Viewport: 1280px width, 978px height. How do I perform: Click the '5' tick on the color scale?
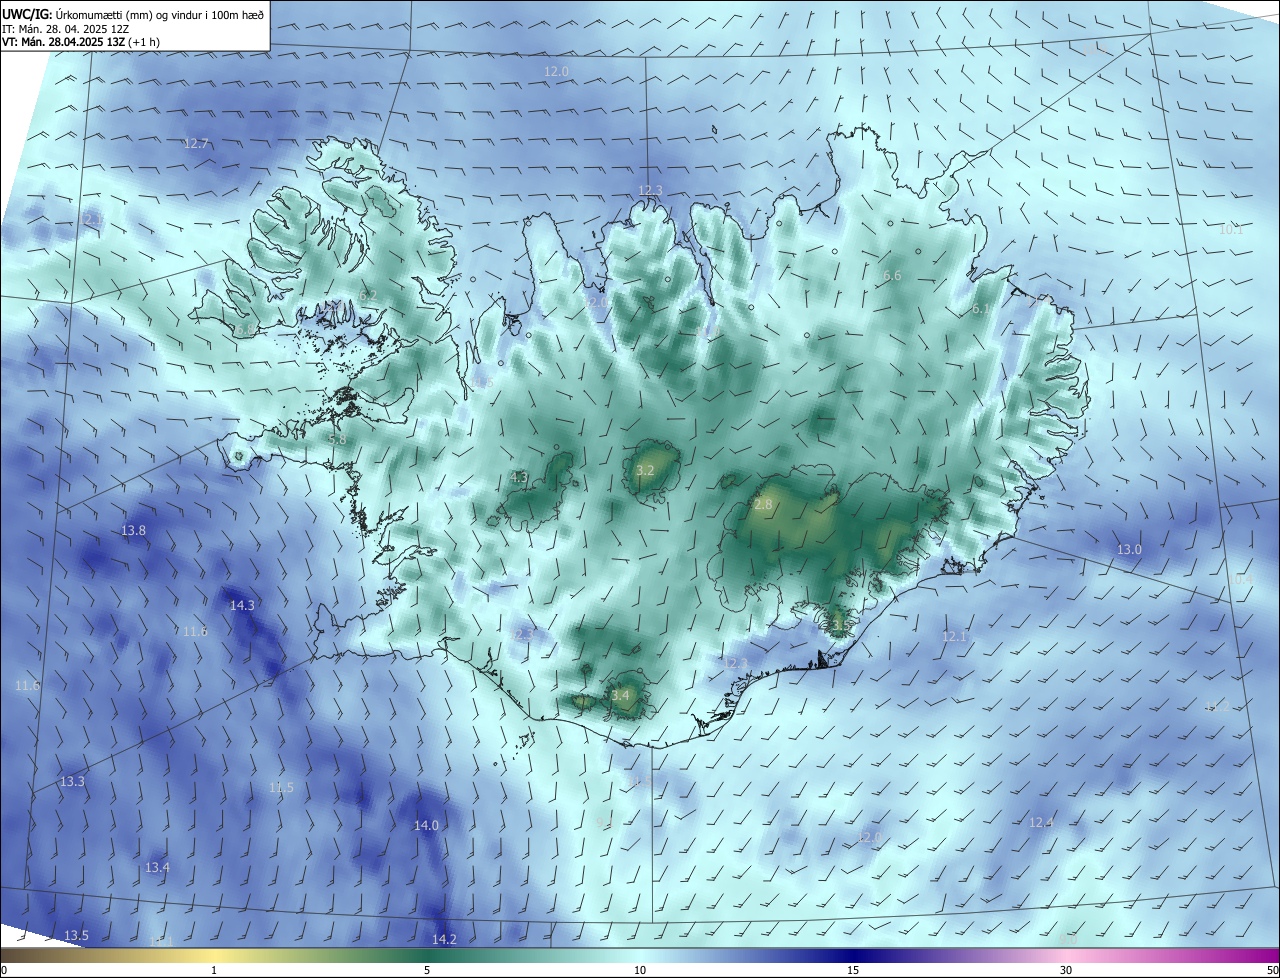tap(427, 971)
